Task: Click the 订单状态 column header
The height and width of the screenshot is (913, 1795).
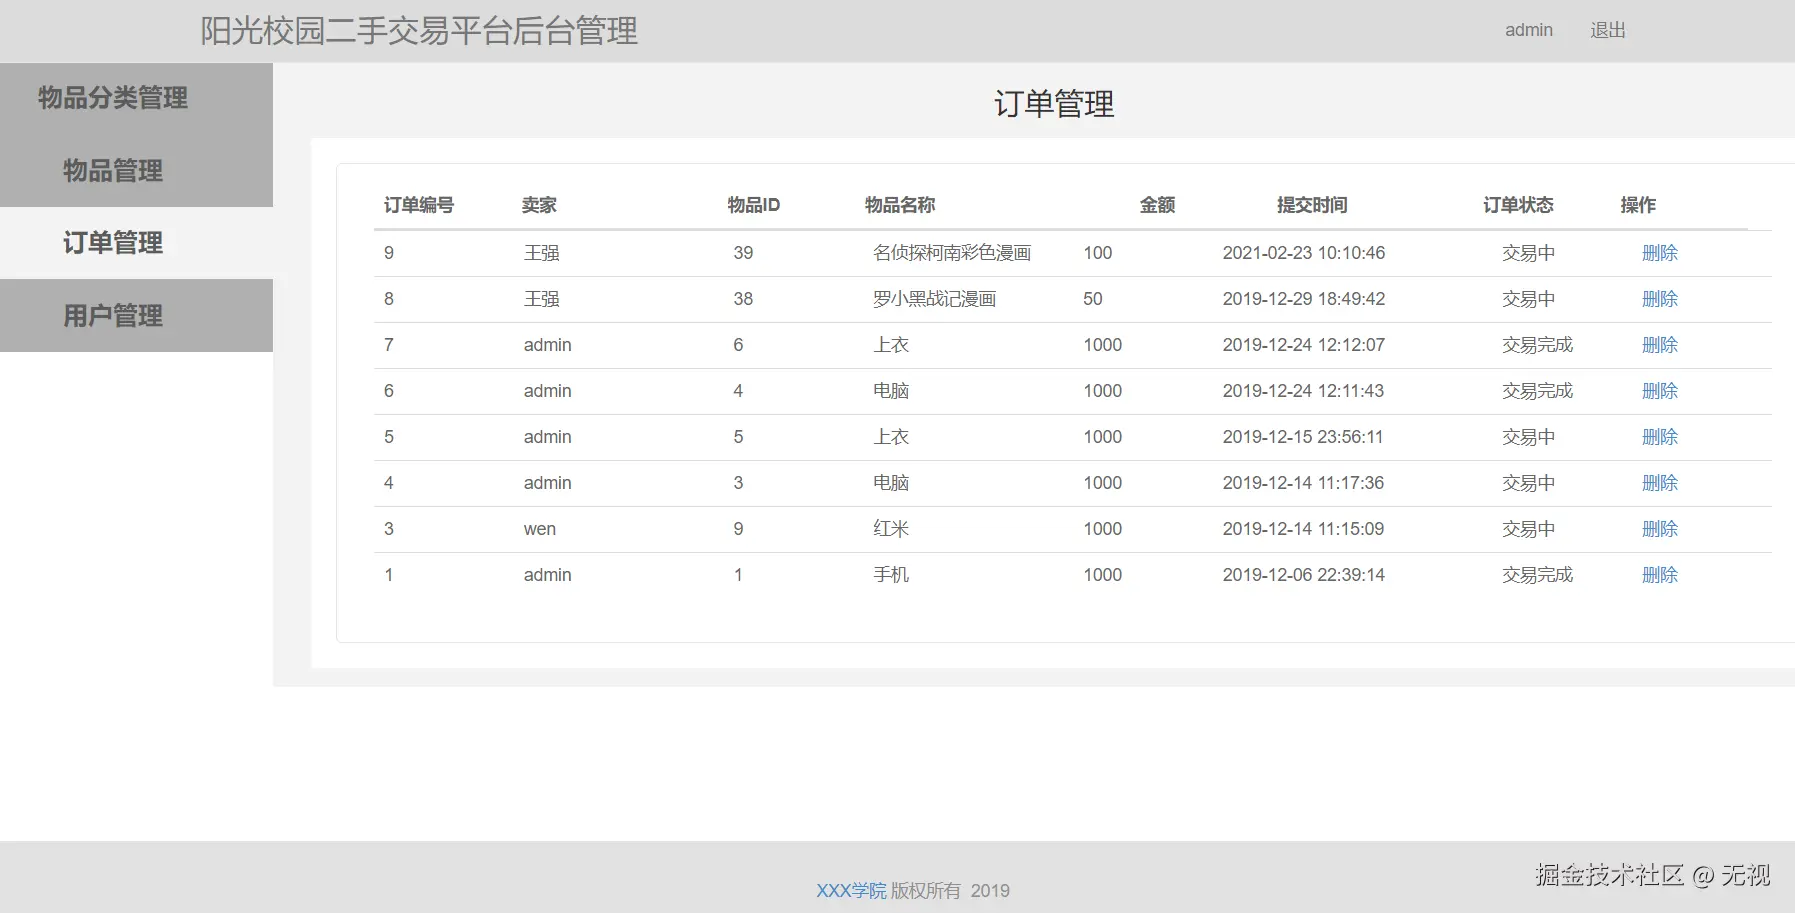Action: click(1518, 205)
